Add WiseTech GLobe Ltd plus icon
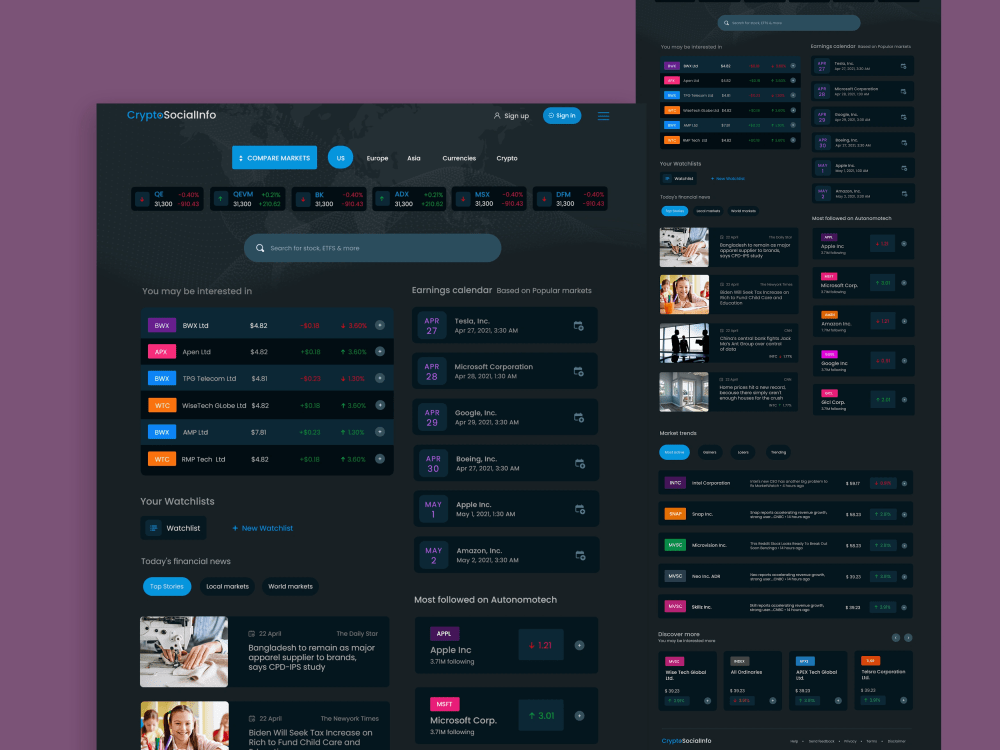Screen dimensions: 1000x750 pyautogui.click(x=380, y=405)
